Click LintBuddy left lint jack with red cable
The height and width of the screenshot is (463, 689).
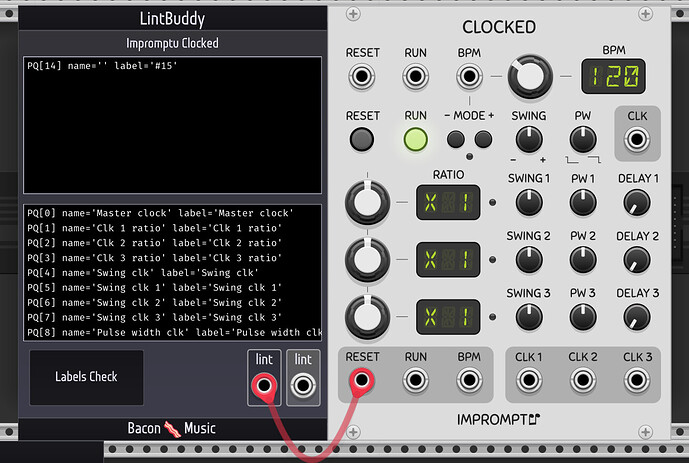click(264, 386)
